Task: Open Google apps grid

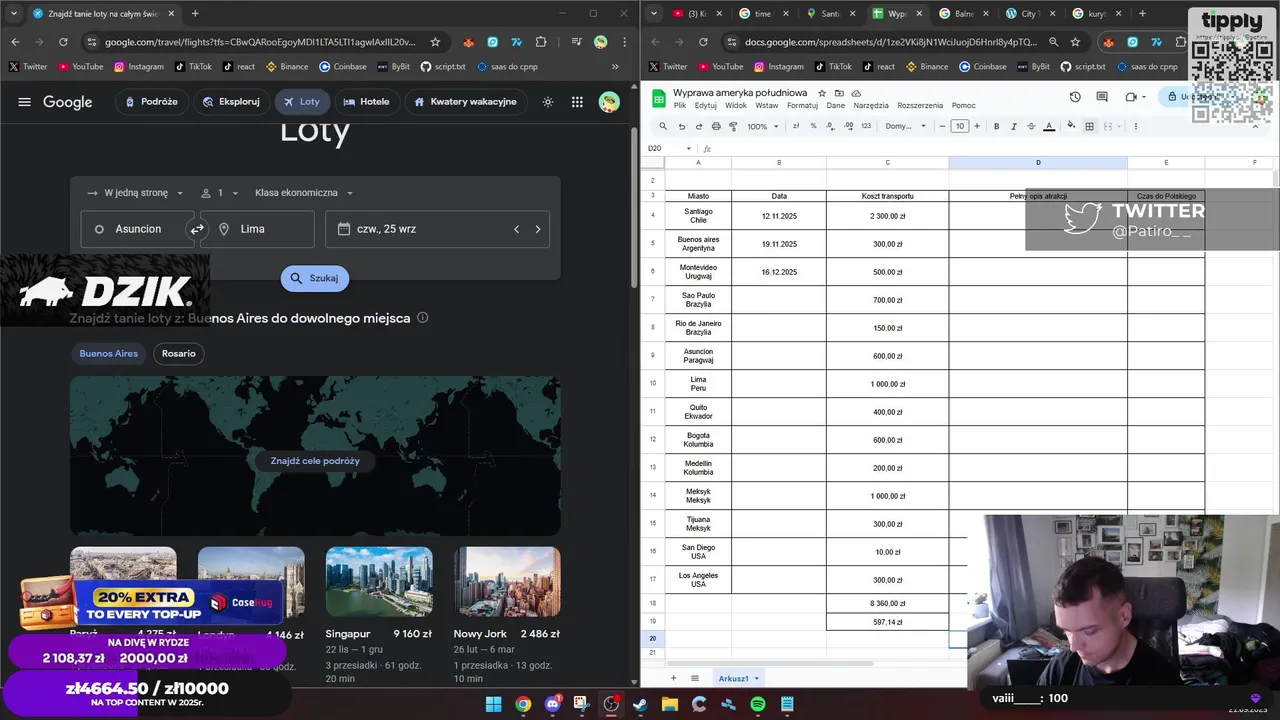Action: pyautogui.click(x=577, y=102)
